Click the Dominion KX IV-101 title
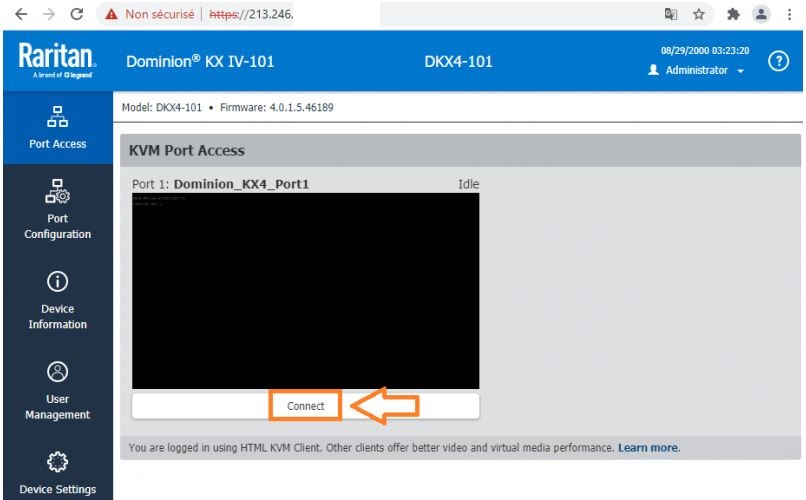Image resolution: width=806 pixels, height=500 pixels. [200, 62]
